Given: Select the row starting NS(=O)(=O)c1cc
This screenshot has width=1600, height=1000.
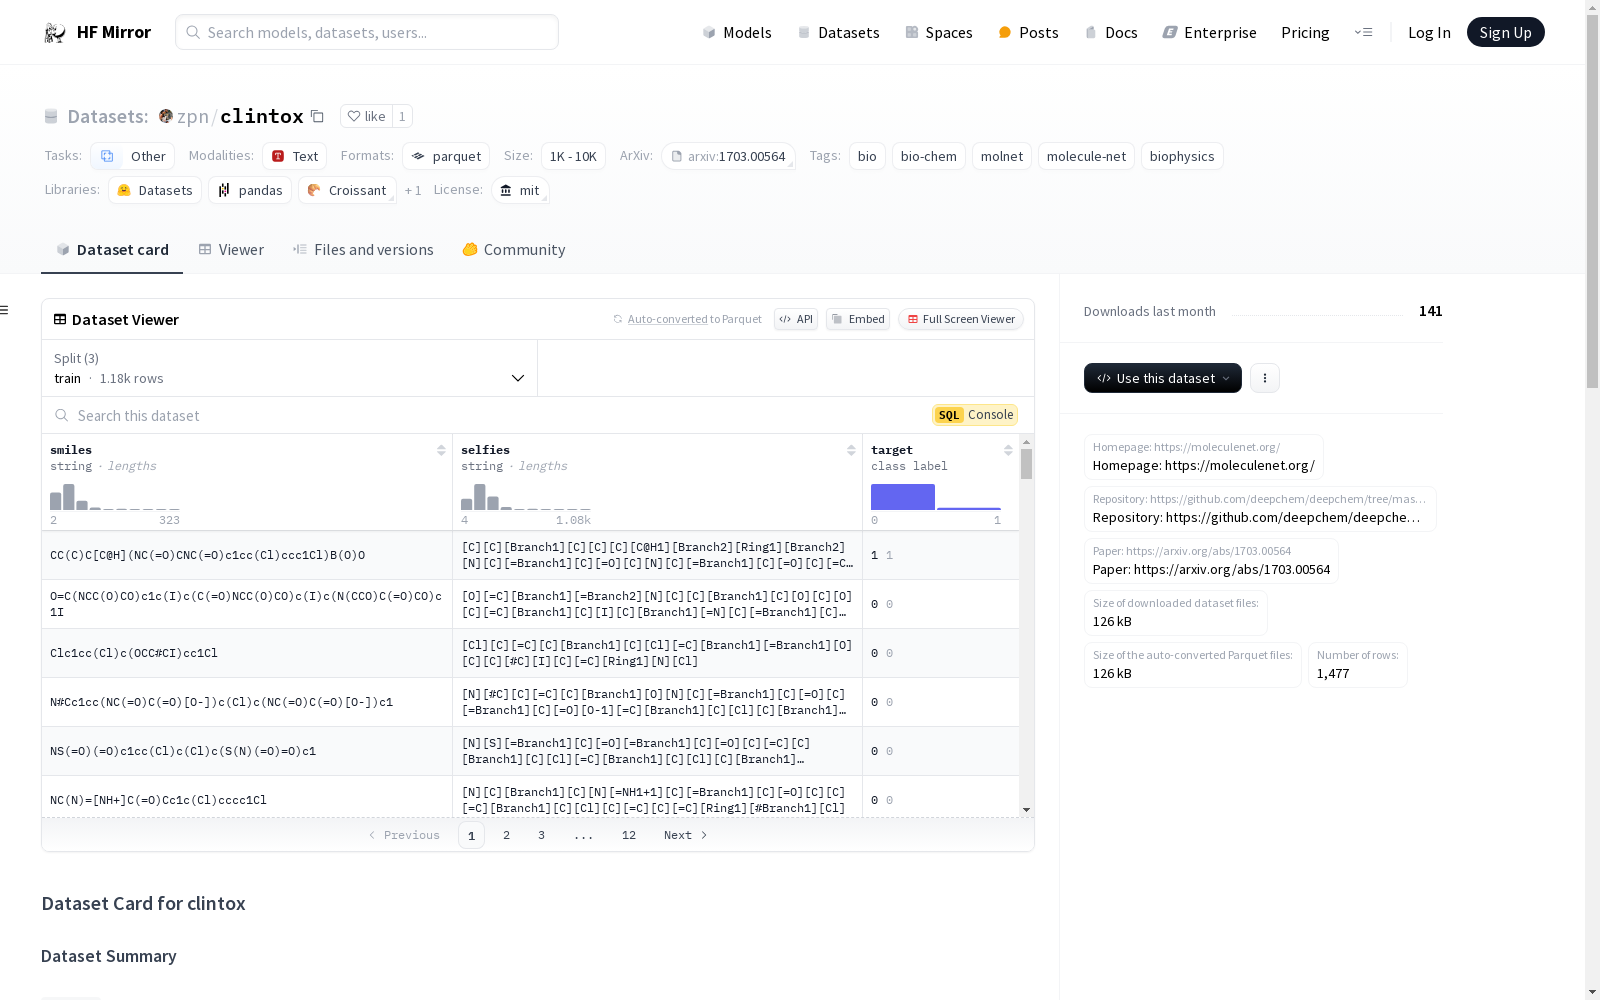Looking at the screenshot, I should (x=530, y=751).
